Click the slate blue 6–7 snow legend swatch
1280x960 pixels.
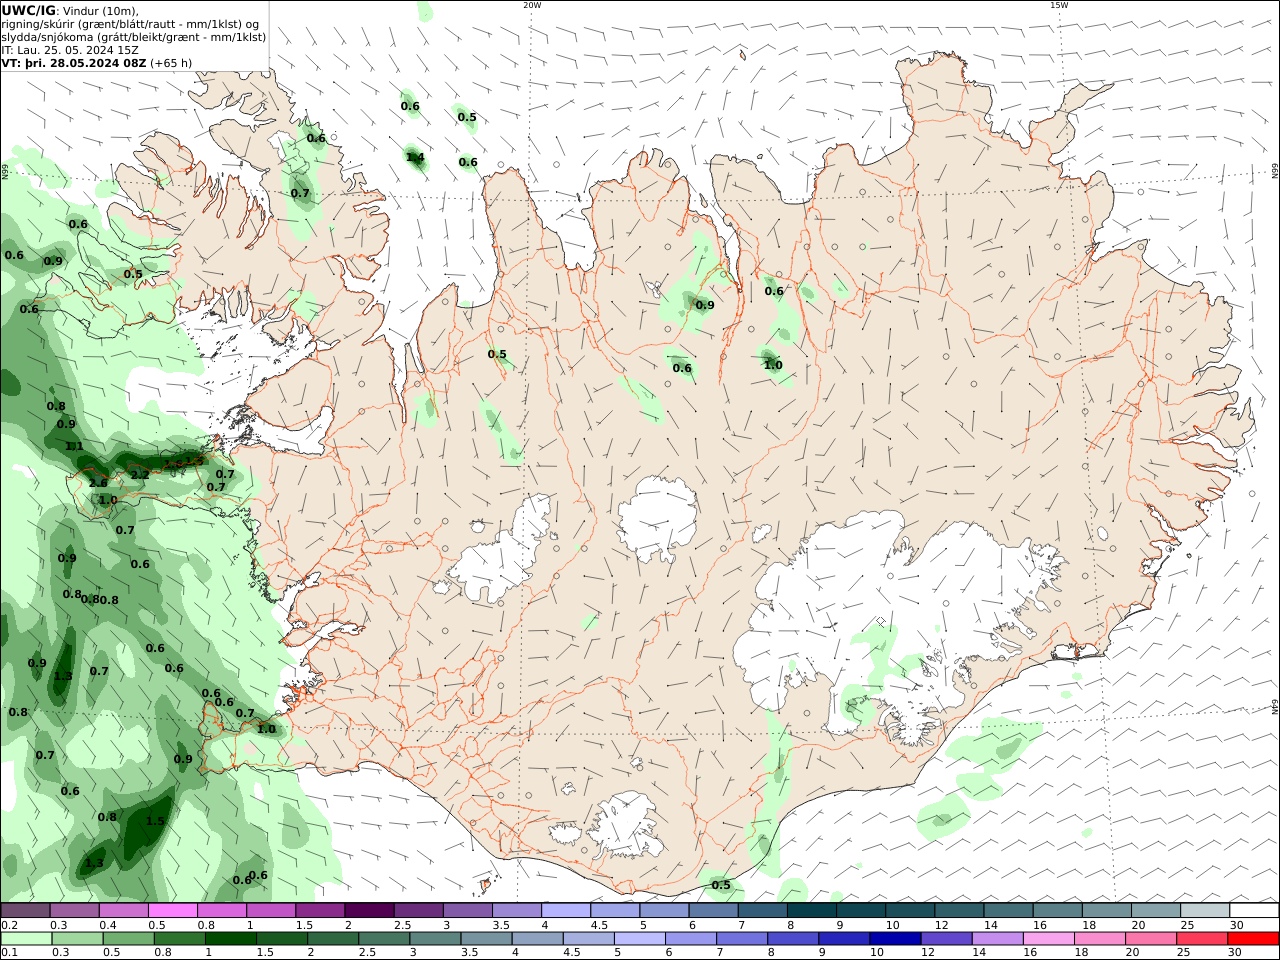(x=714, y=910)
